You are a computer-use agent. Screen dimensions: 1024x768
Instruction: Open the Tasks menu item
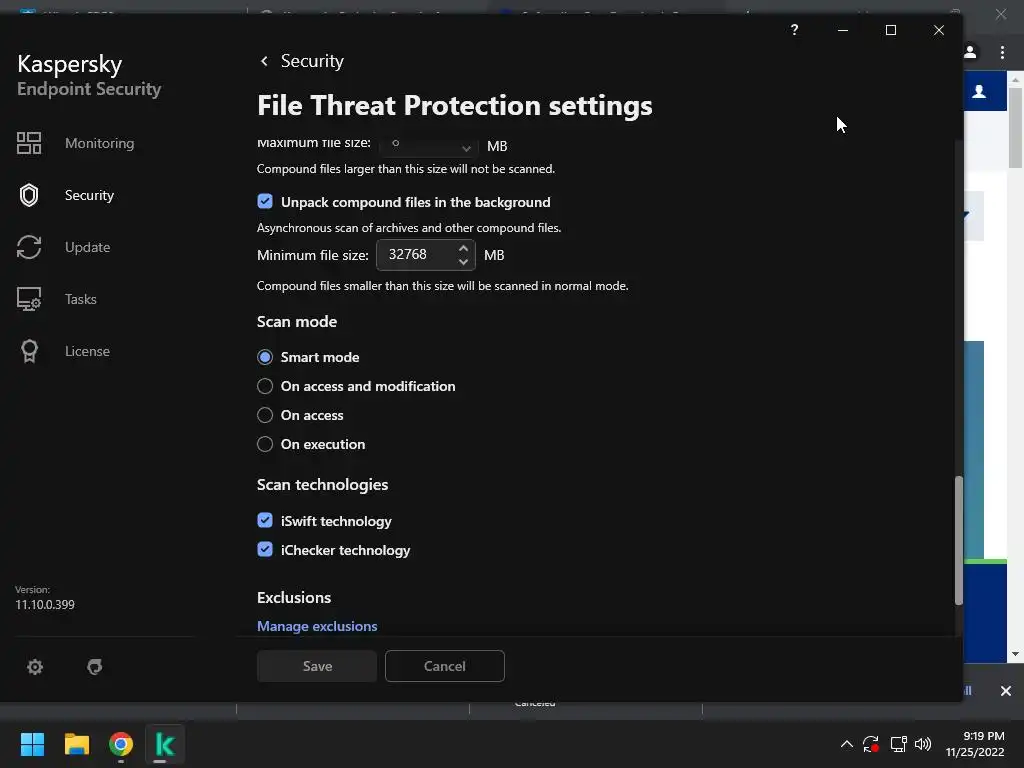point(81,299)
